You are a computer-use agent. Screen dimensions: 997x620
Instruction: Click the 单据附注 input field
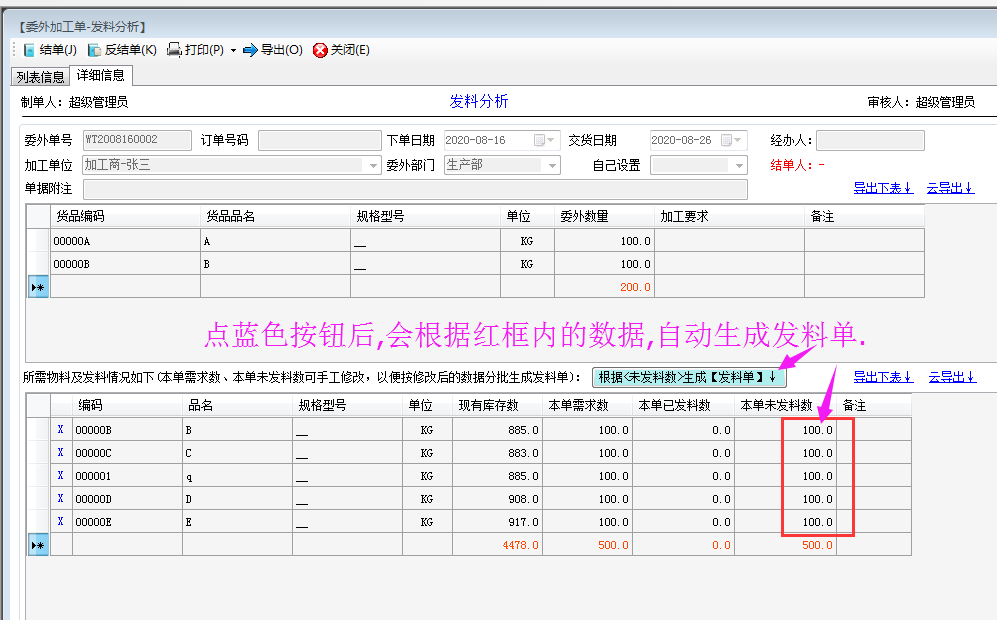click(415, 189)
